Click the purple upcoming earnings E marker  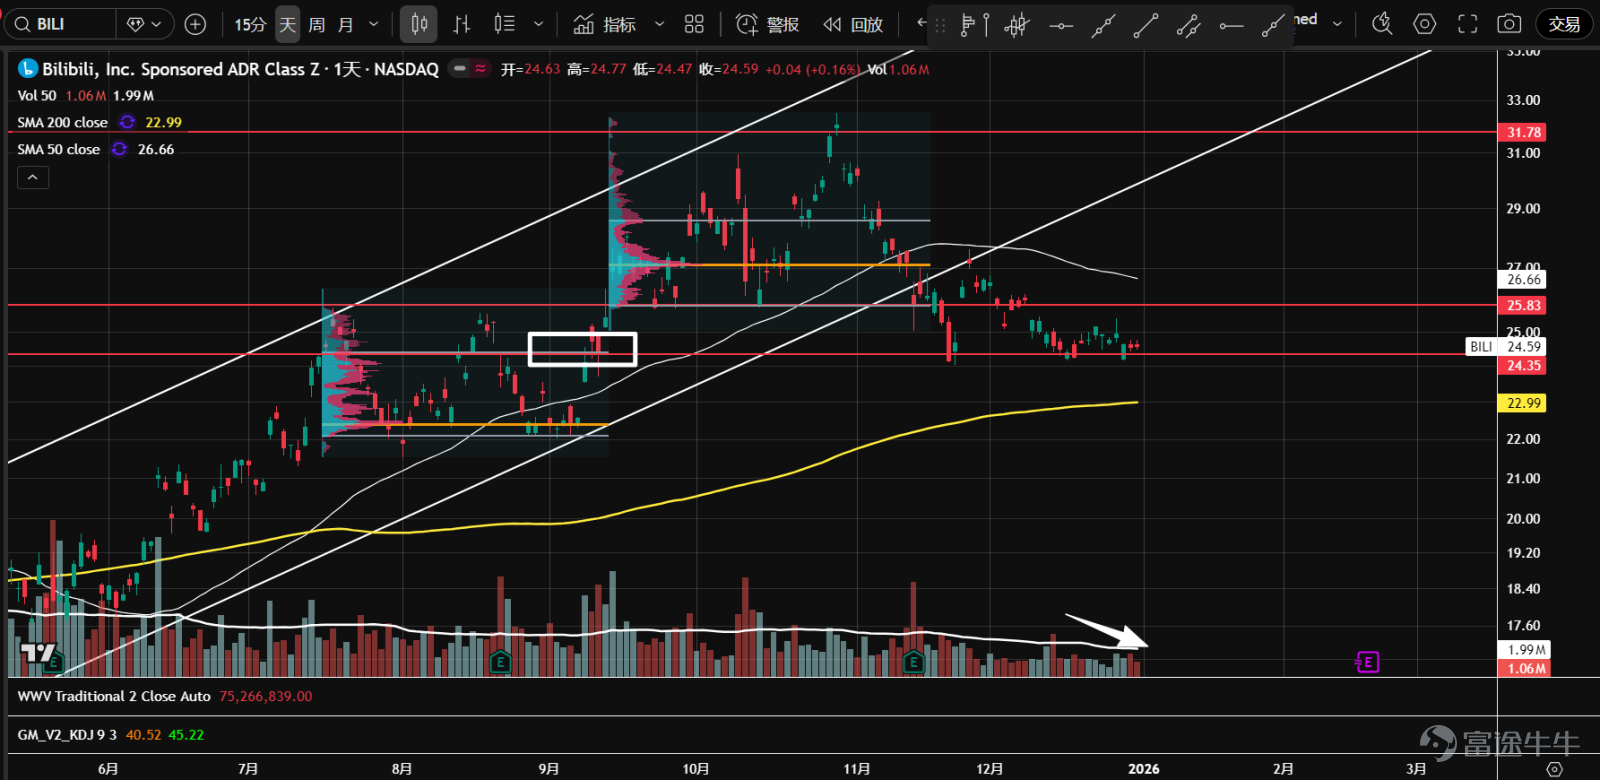1367,662
